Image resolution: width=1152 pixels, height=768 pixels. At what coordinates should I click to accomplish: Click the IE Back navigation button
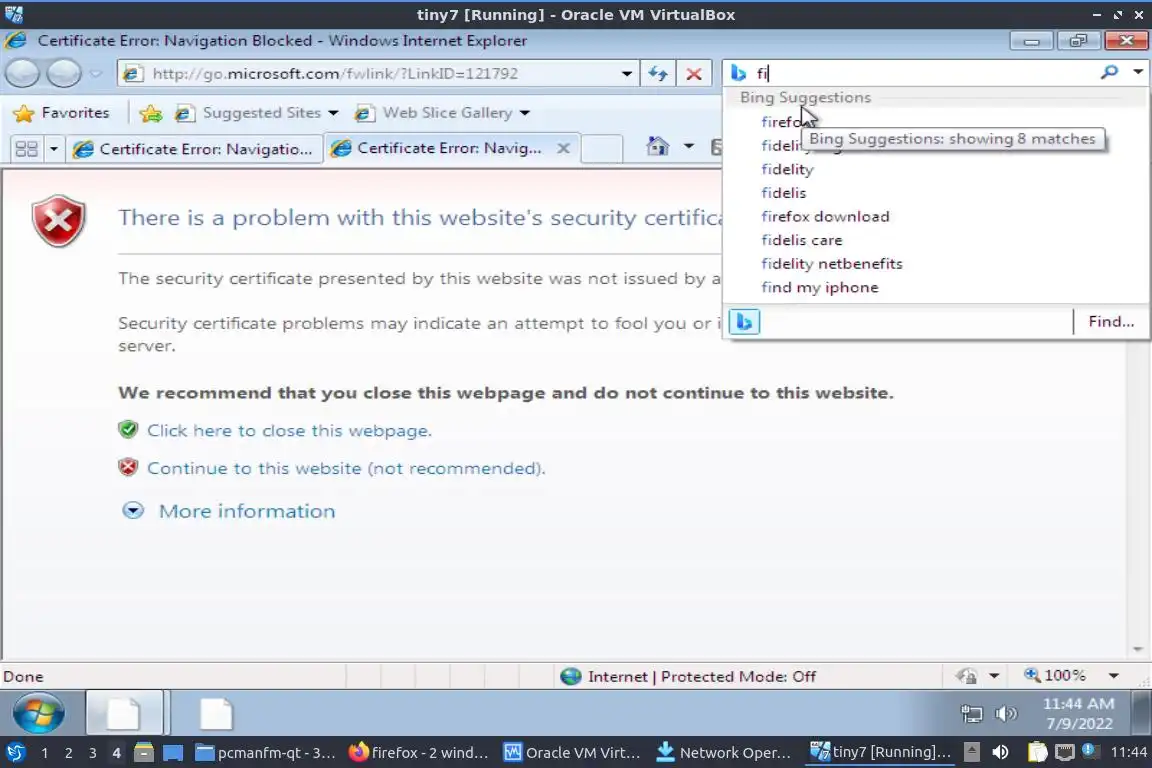point(23,73)
